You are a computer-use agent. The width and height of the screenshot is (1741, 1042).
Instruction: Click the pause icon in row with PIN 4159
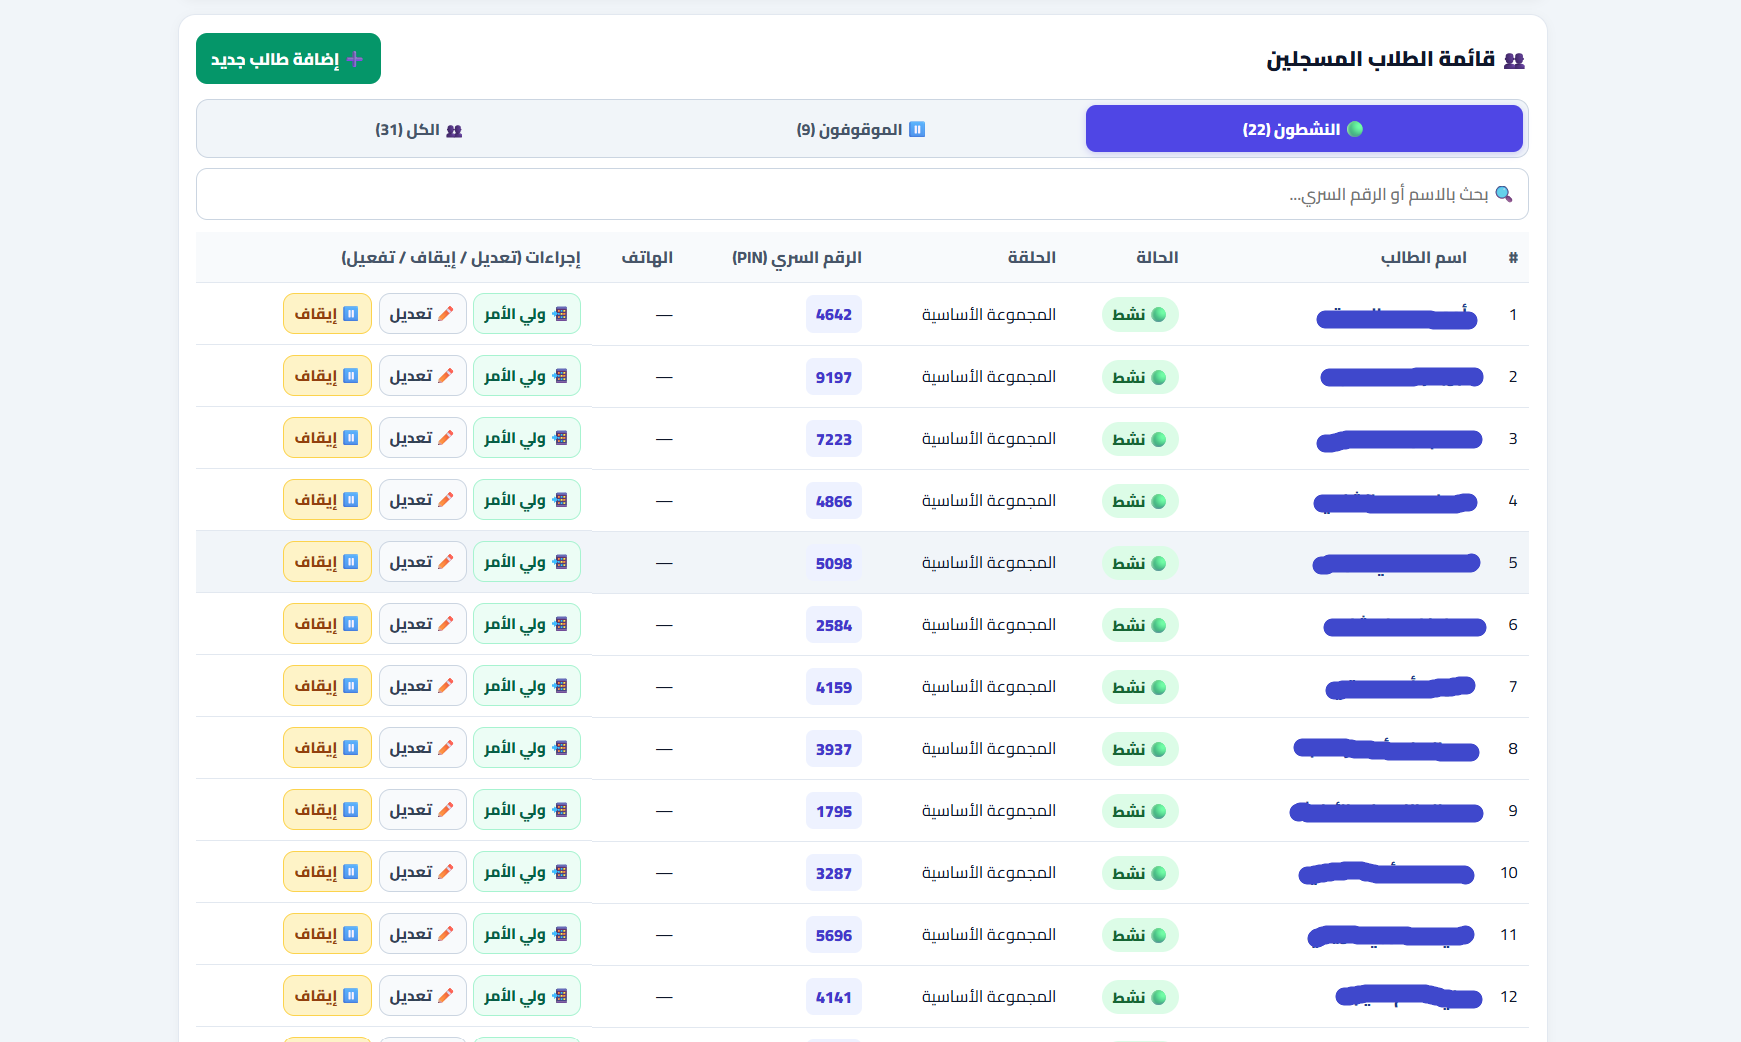(x=351, y=686)
